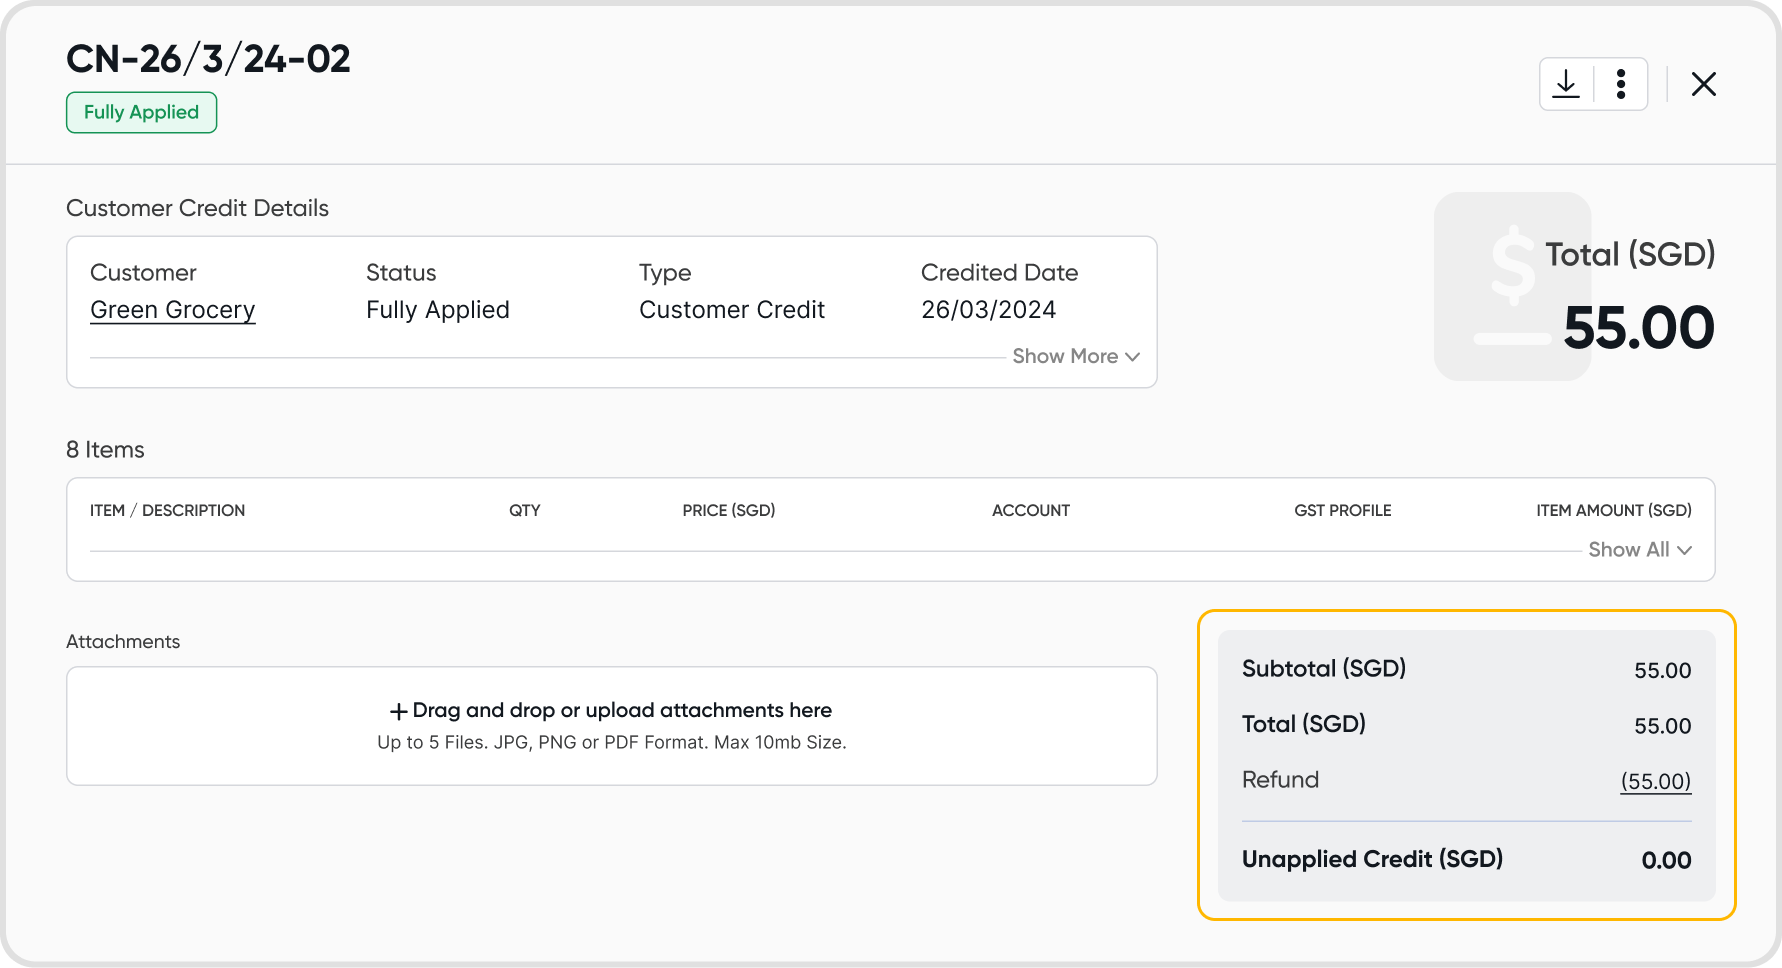The height and width of the screenshot is (968, 1782).
Task: Open the three-dot more options menu
Action: click(1621, 84)
